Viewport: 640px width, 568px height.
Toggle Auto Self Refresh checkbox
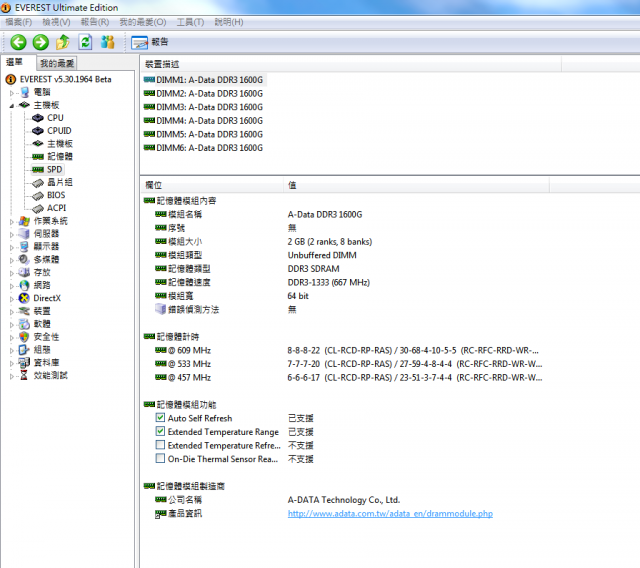[160, 417]
